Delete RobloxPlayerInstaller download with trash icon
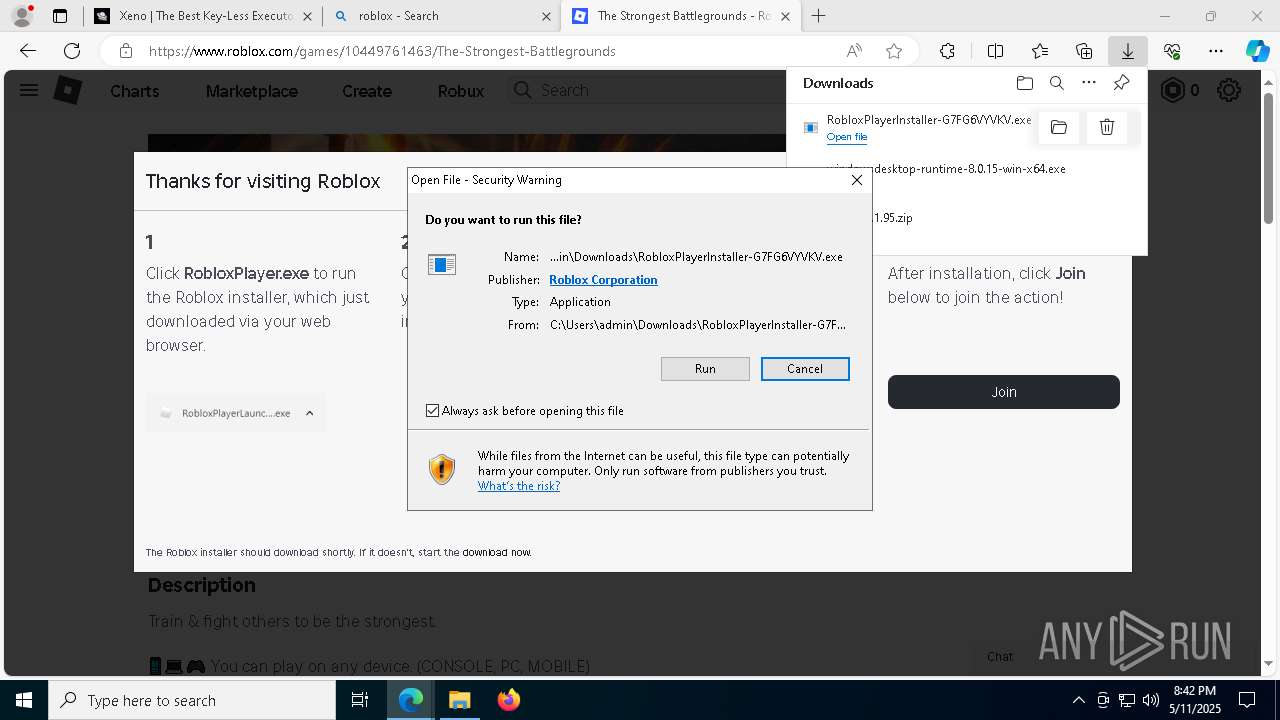The height and width of the screenshot is (720, 1280). 1107,127
